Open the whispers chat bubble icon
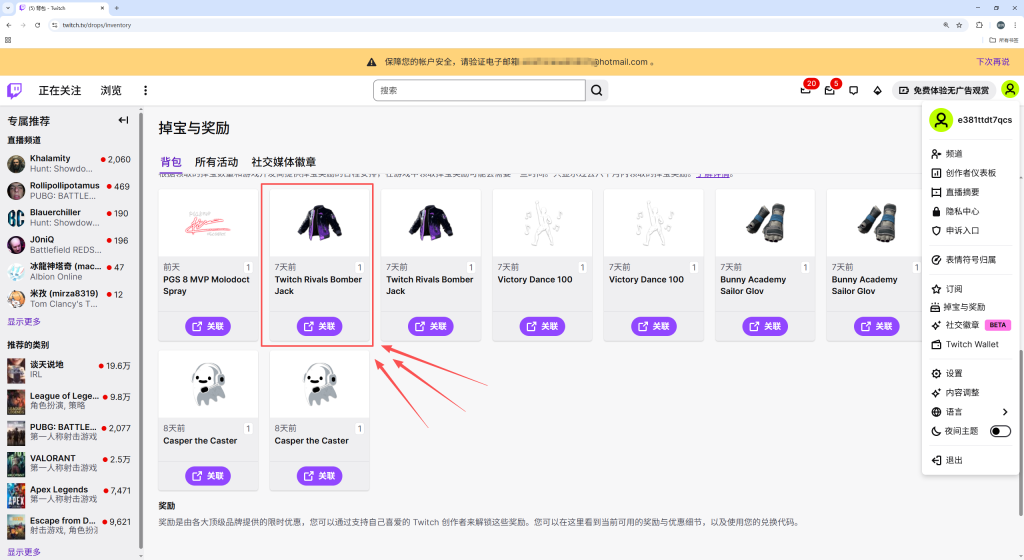 click(x=853, y=91)
